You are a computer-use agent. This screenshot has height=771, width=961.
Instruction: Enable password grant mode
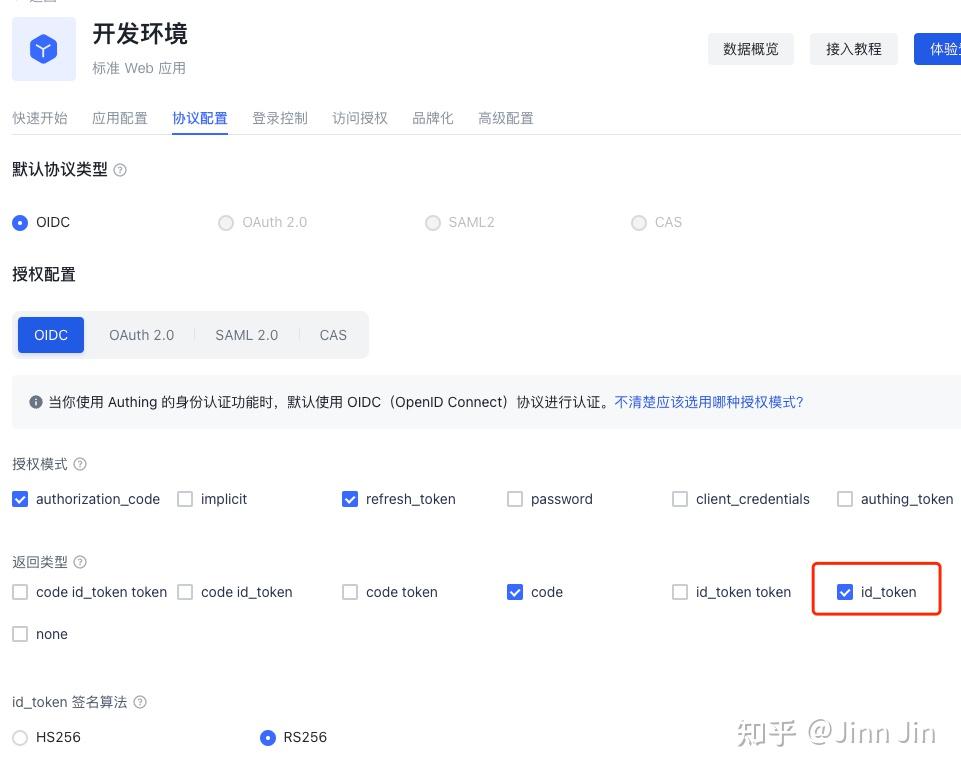coord(515,499)
